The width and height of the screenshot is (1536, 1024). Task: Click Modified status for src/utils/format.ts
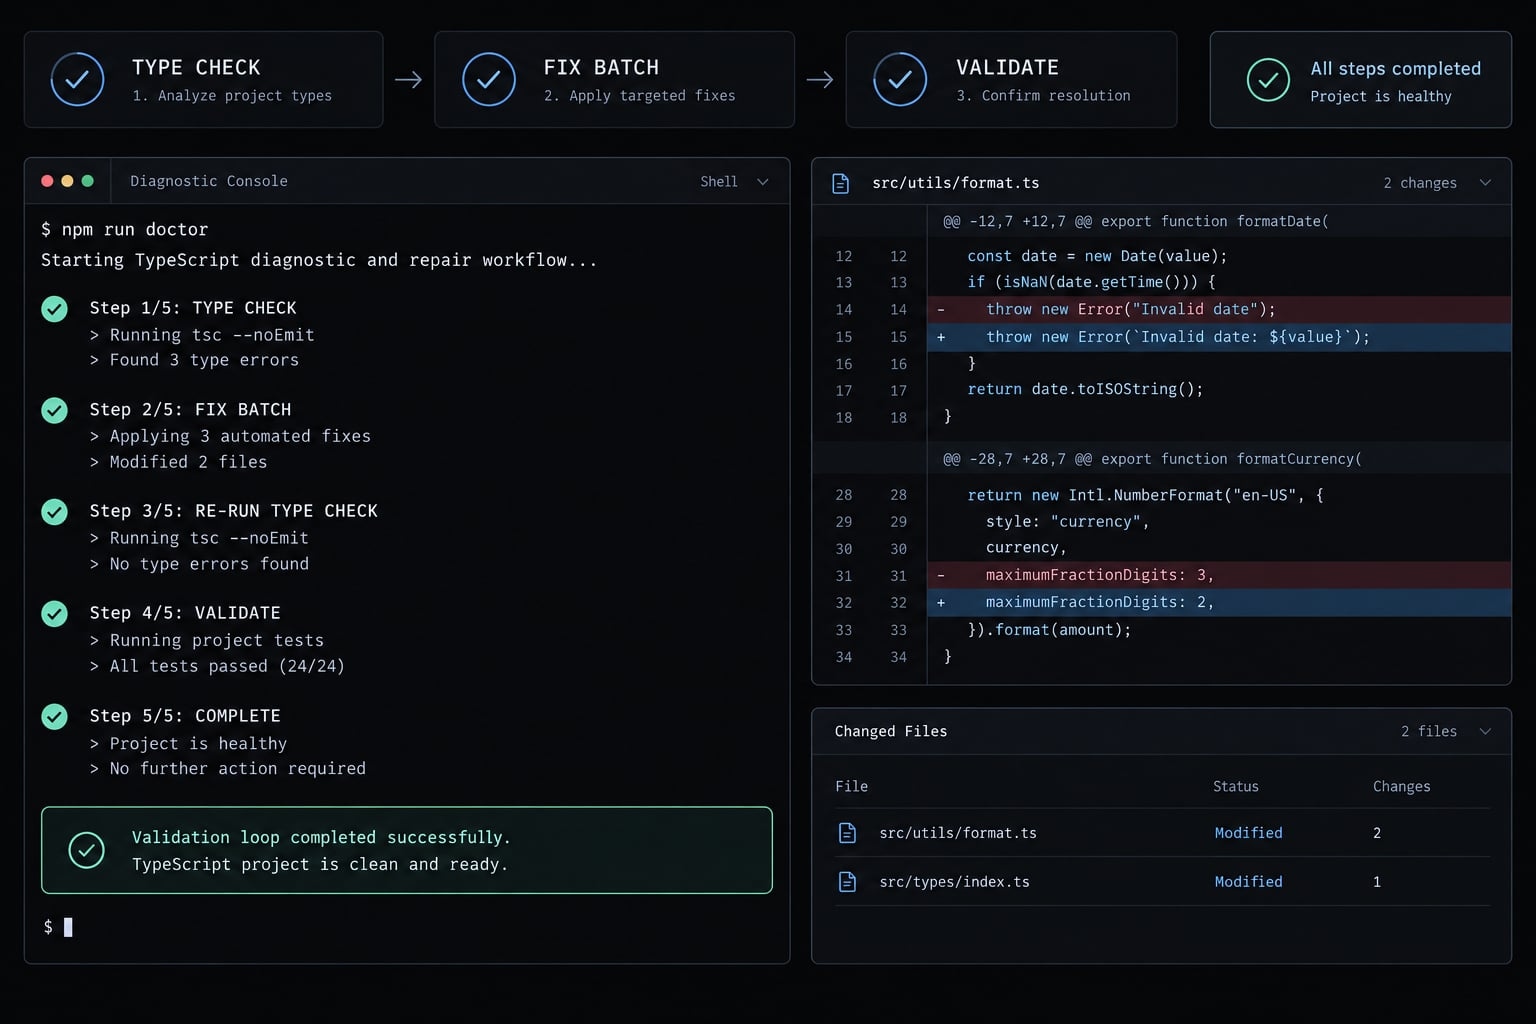(x=1248, y=833)
